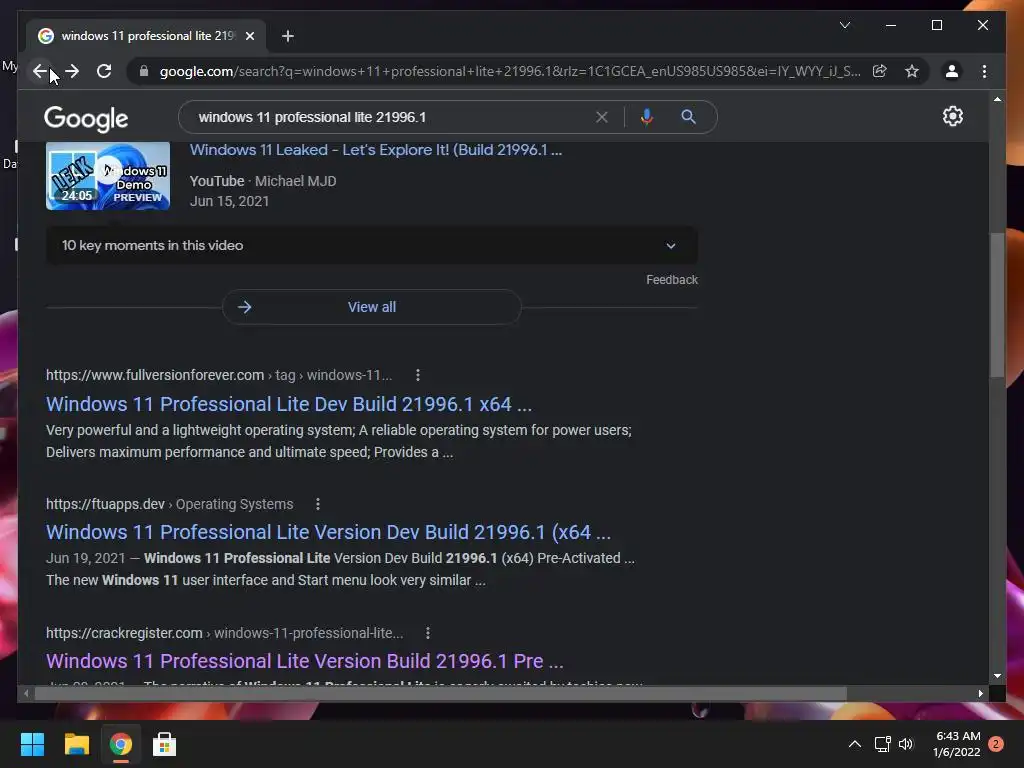Submit the search with the magnifier icon
The height and width of the screenshot is (768, 1024).
688,117
